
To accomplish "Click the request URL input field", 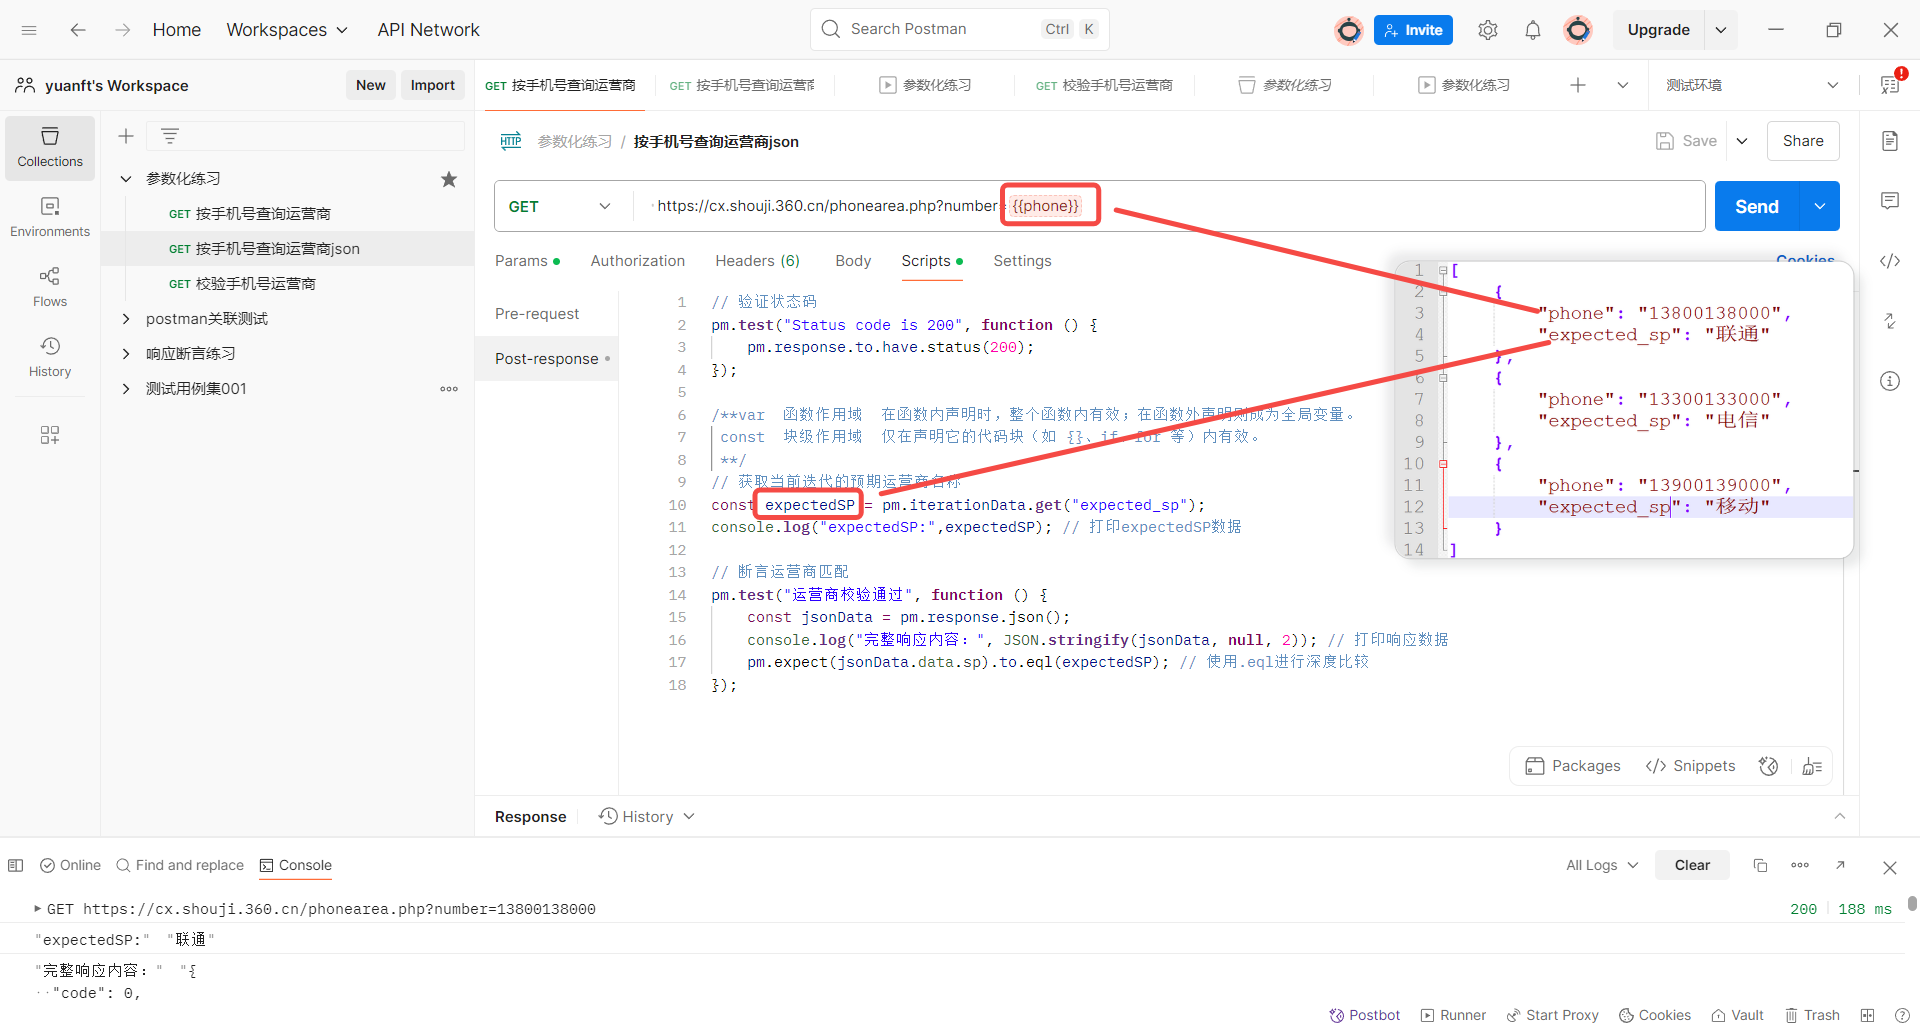I will [x=1170, y=206].
